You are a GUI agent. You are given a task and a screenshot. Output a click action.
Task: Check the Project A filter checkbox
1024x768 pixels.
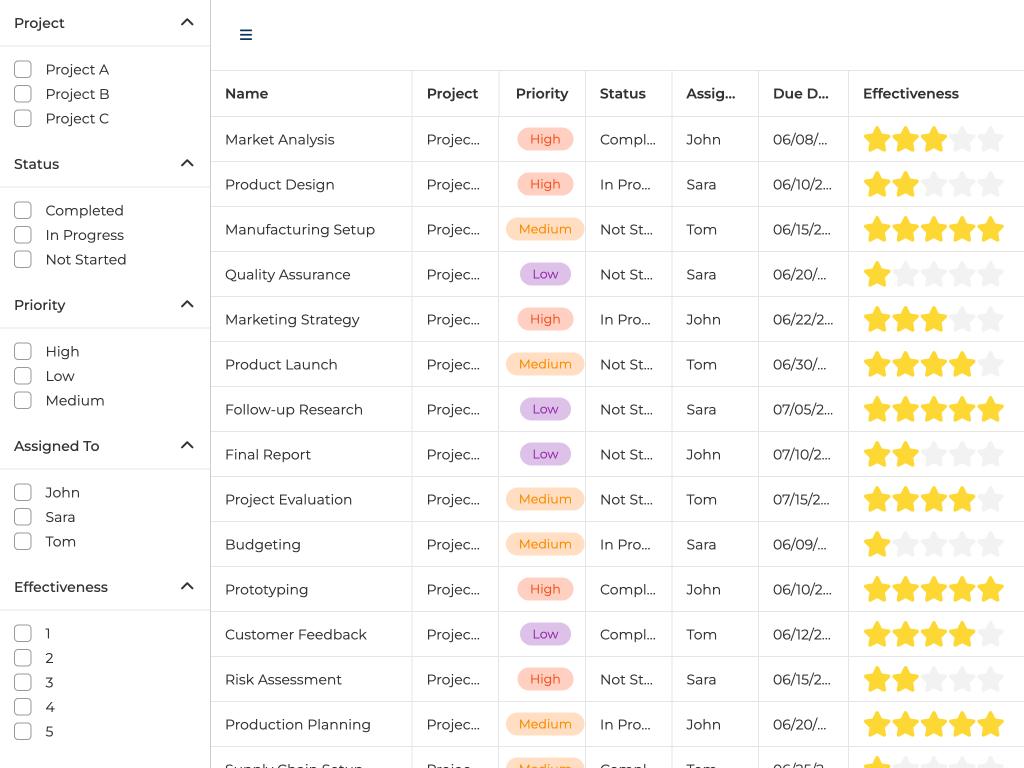(x=23, y=70)
